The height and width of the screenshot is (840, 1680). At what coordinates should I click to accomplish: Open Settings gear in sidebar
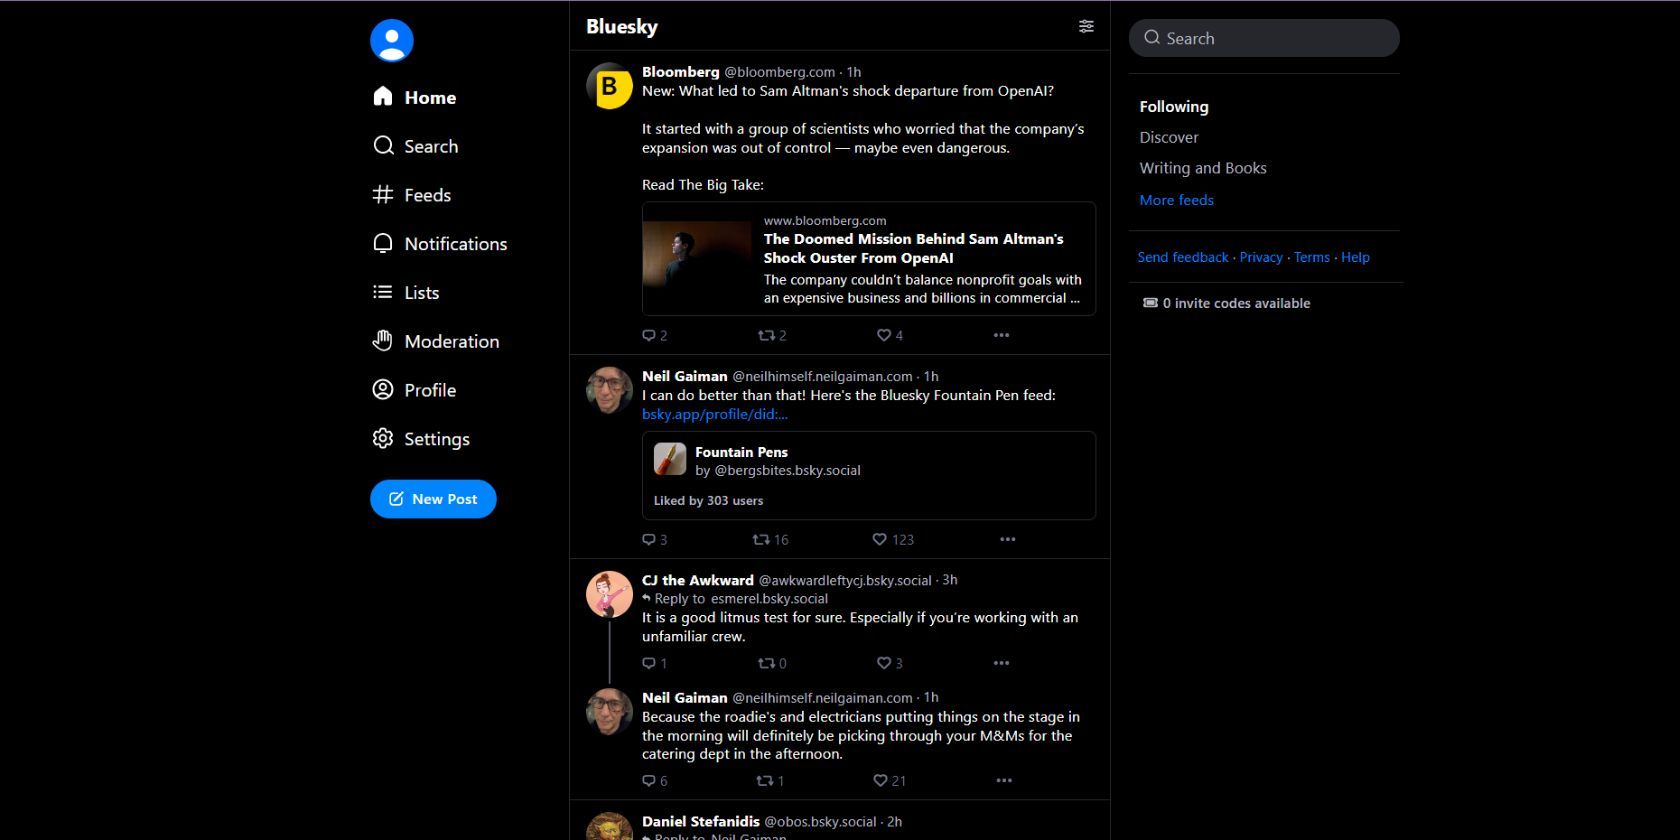(421, 439)
